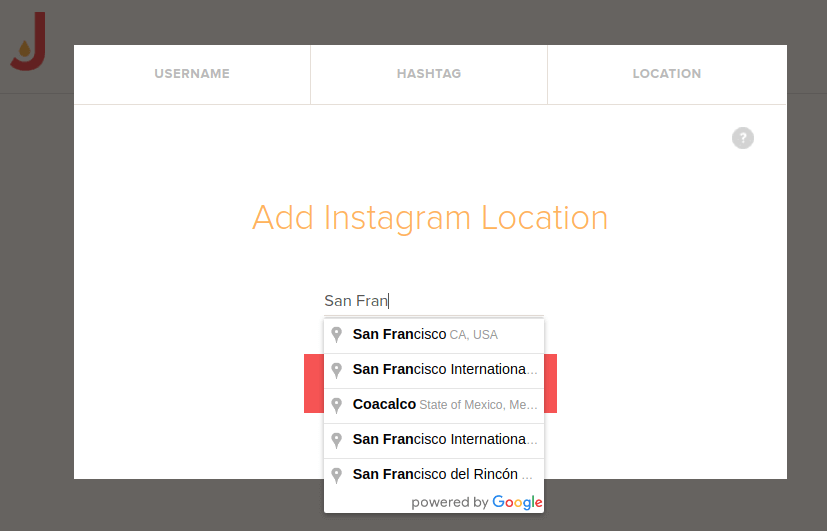Click the question mark help icon
827x531 pixels.
point(743,138)
